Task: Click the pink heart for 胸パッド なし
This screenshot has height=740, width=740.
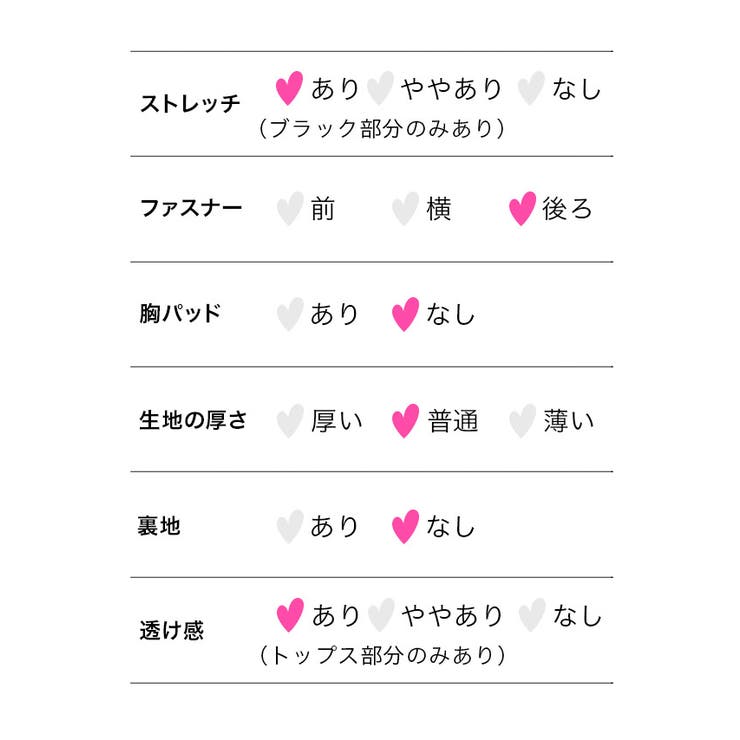Action: click(405, 314)
